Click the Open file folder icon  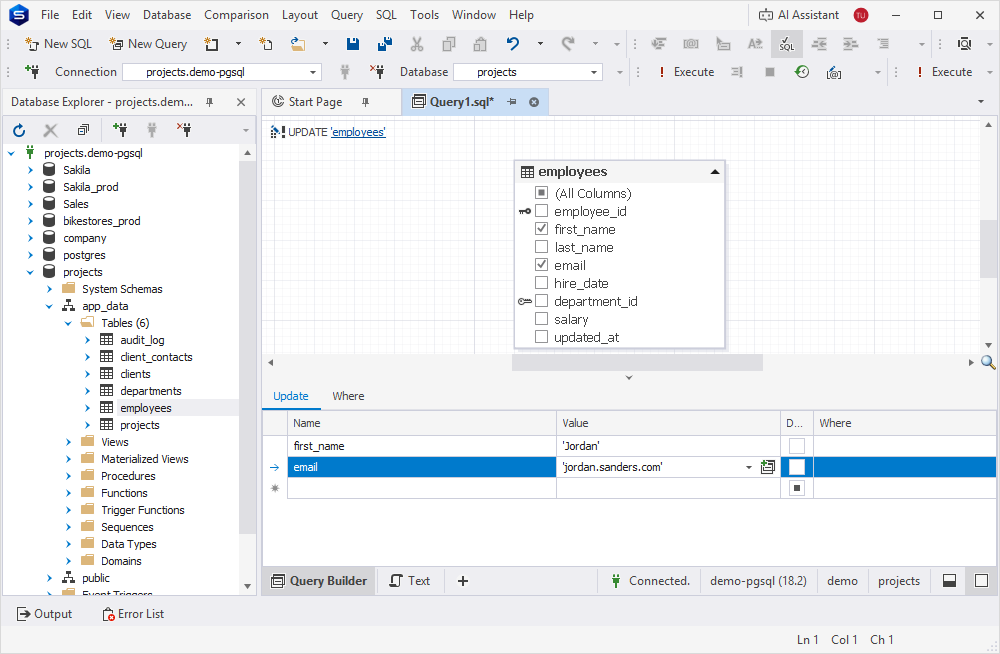297,44
